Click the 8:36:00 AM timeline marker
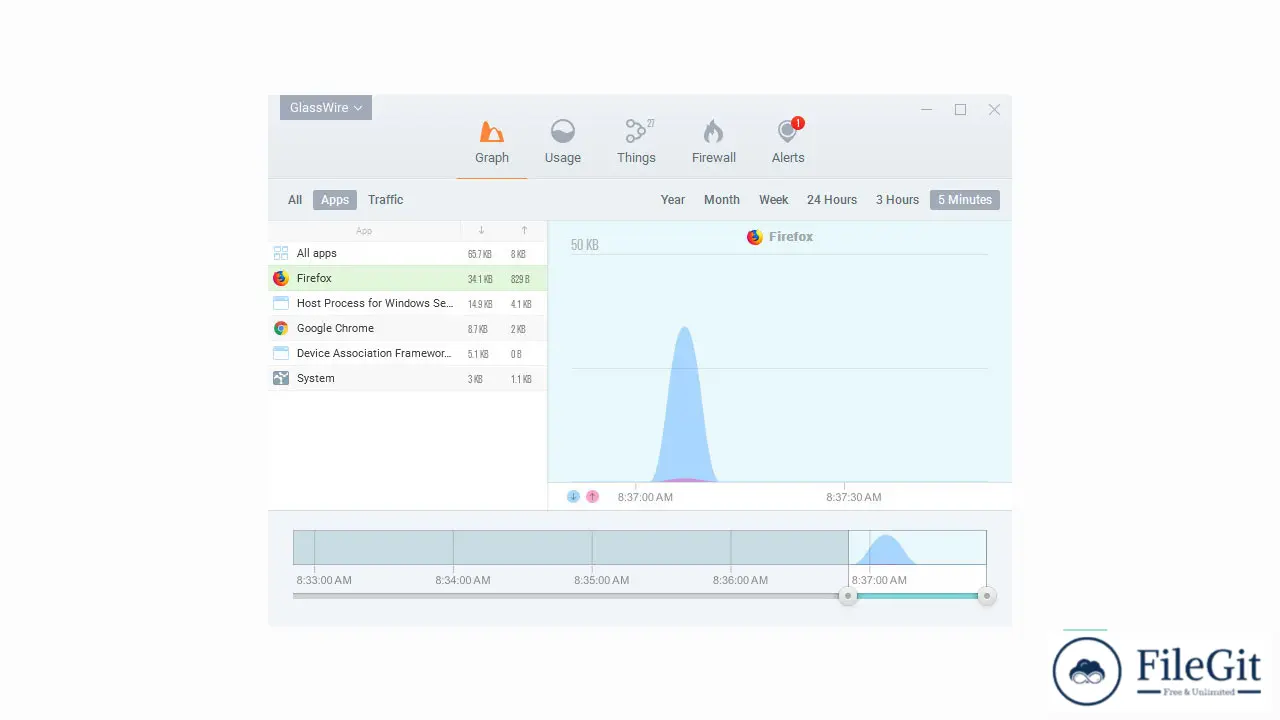The width and height of the screenshot is (1280, 720). tap(741, 580)
